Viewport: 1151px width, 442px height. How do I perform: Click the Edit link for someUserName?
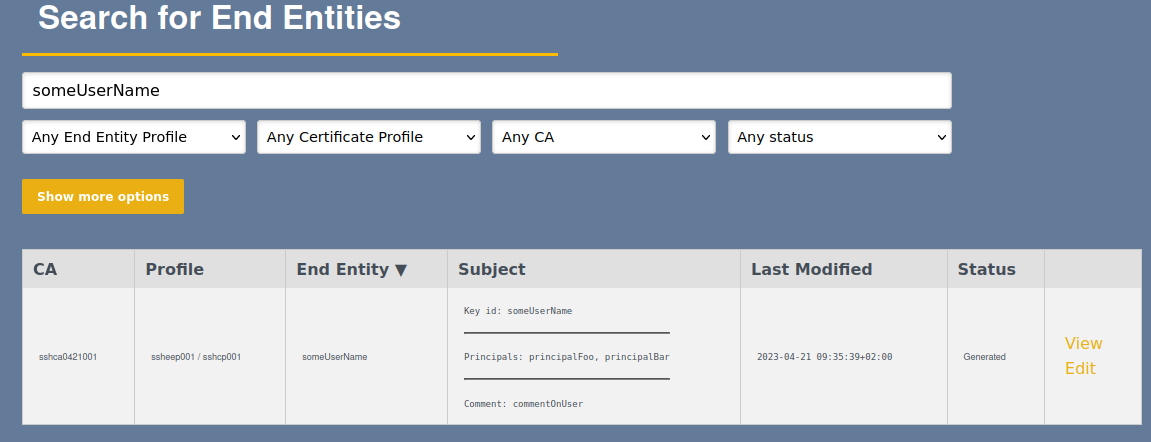click(1080, 368)
